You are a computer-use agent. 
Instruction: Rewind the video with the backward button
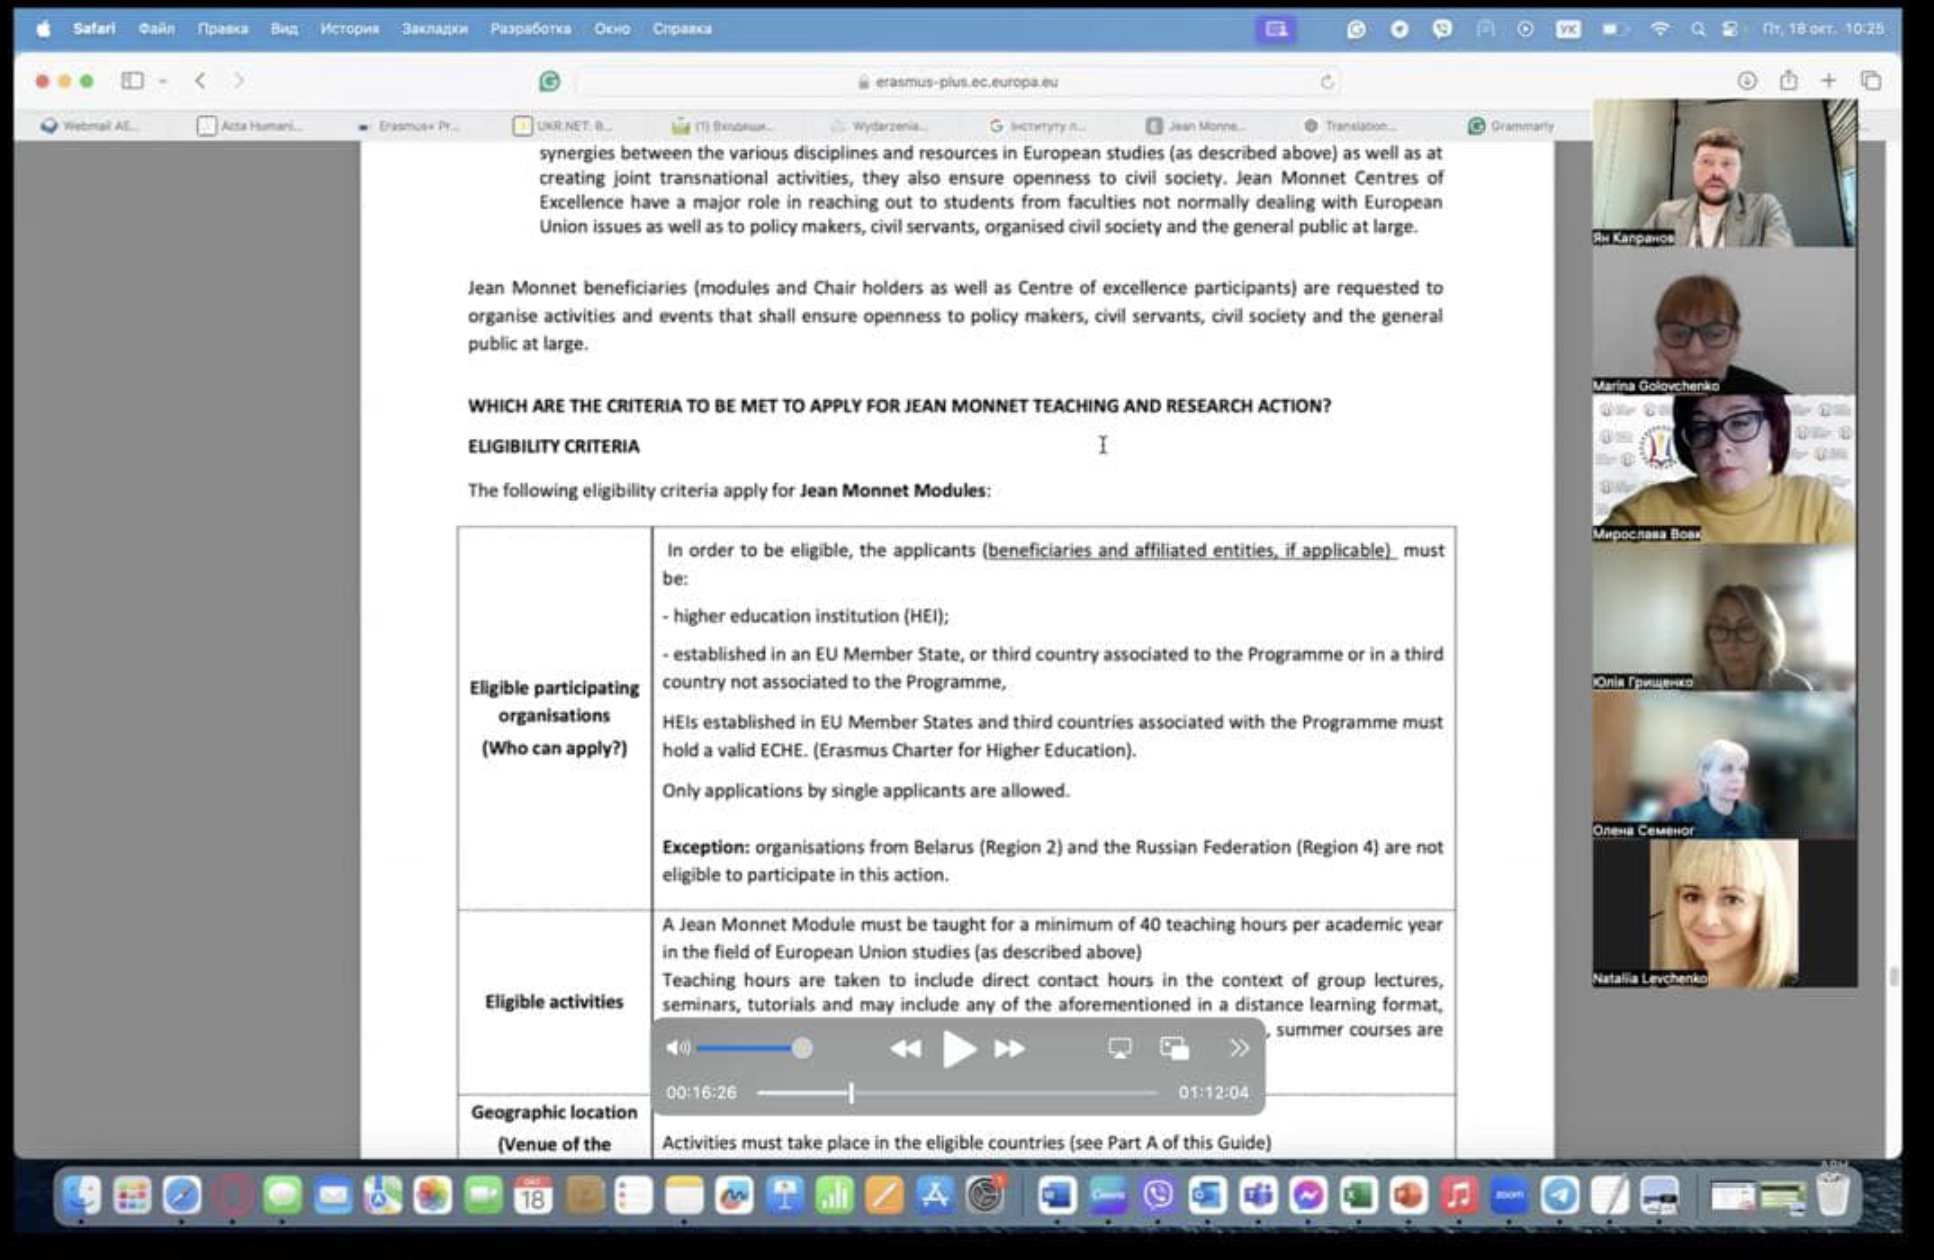pos(905,1049)
